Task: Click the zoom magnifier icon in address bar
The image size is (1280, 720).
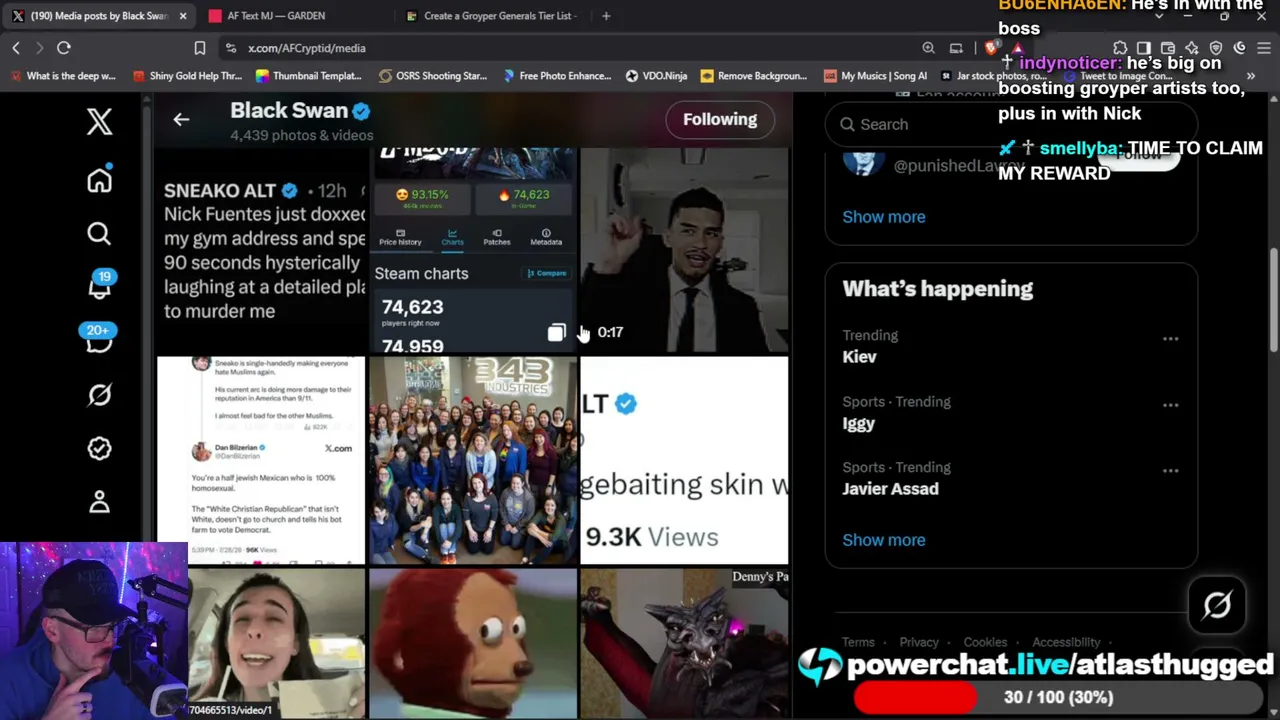Action: [929, 48]
